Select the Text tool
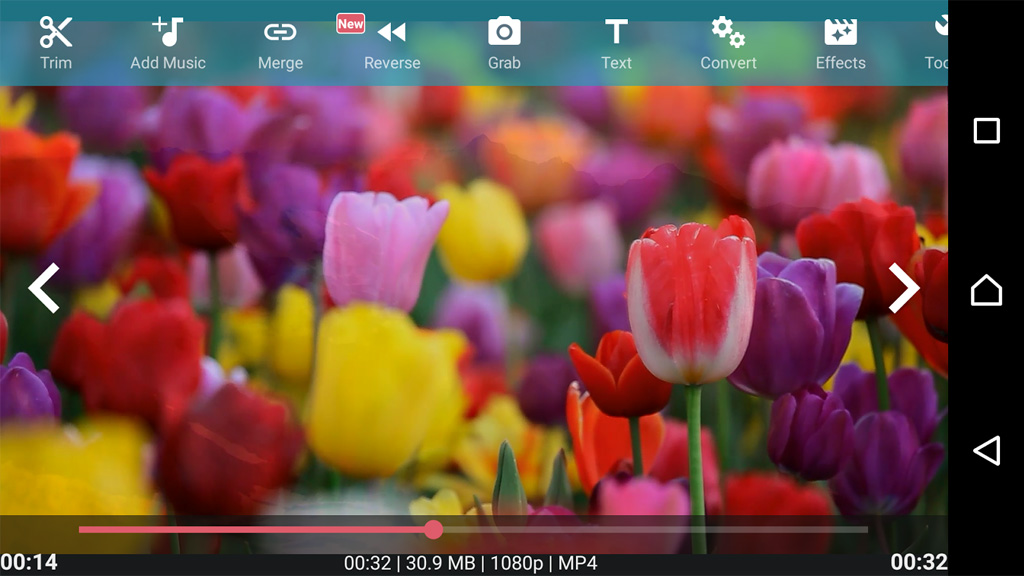The image size is (1024, 576). pos(616,44)
